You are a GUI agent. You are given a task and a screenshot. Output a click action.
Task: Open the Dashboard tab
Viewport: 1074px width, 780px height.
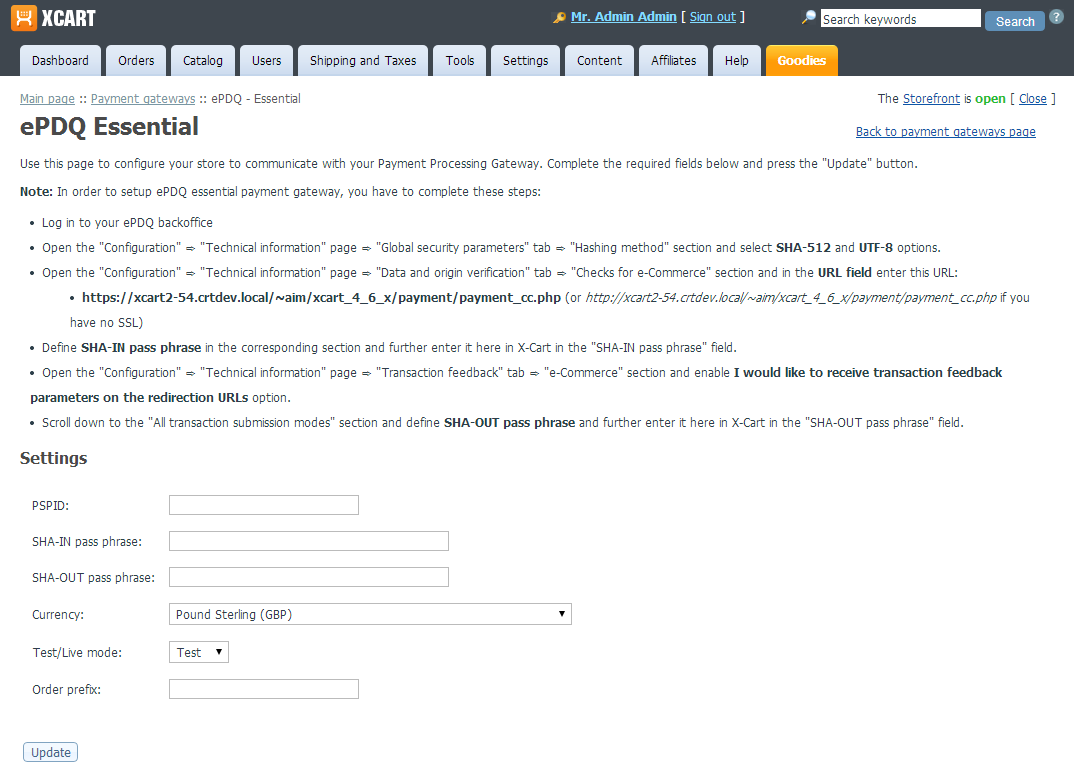60,60
